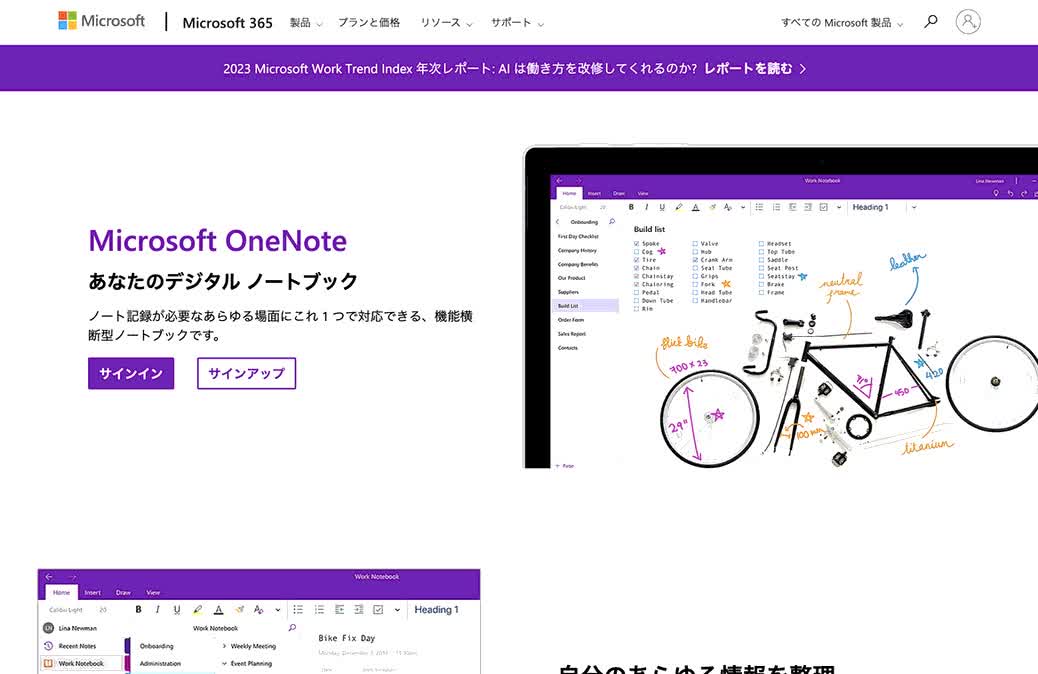Expand Weekly Meeting section in lower screenshot
The image size is (1038, 674).
point(249,646)
